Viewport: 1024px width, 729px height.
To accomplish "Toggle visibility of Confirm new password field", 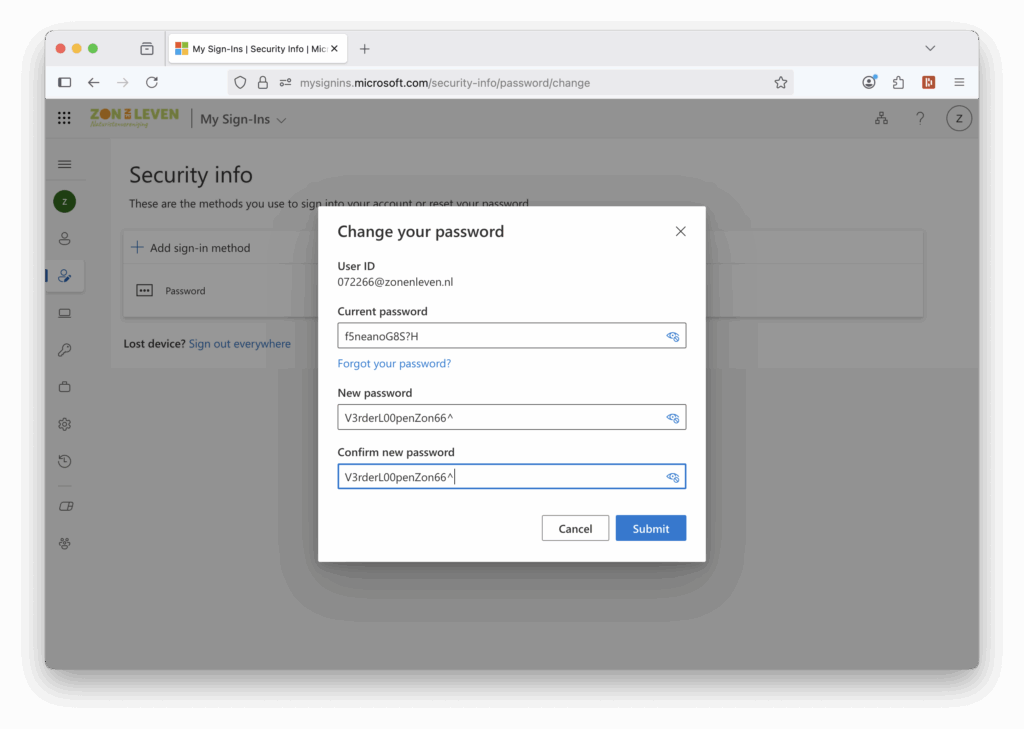I will tap(673, 478).
